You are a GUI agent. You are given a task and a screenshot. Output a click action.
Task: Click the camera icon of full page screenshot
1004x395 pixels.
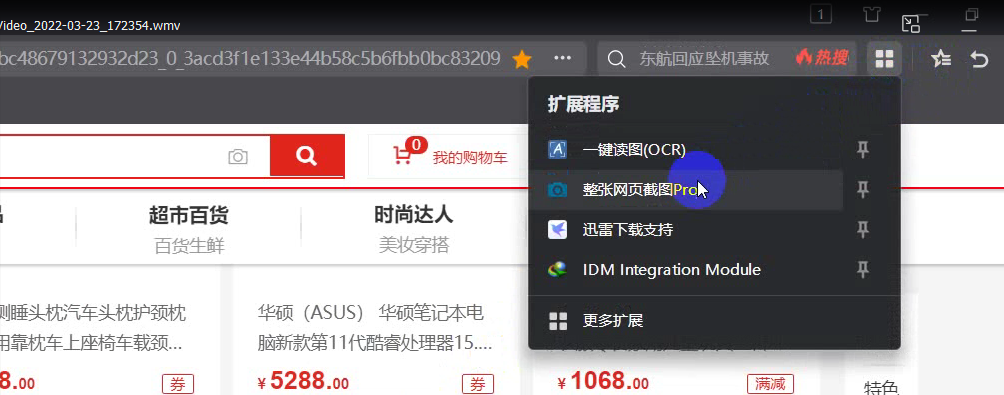(558, 189)
